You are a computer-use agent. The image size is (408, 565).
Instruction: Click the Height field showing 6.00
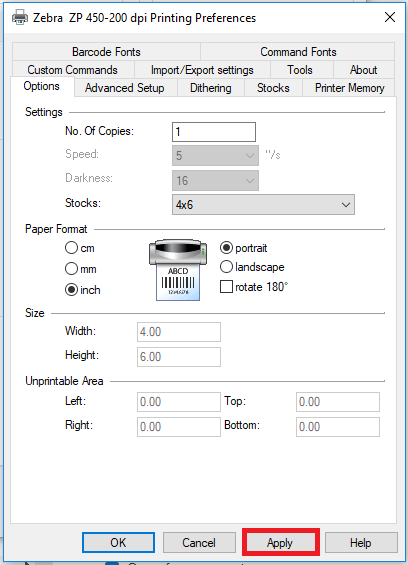[x=179, y=357]
